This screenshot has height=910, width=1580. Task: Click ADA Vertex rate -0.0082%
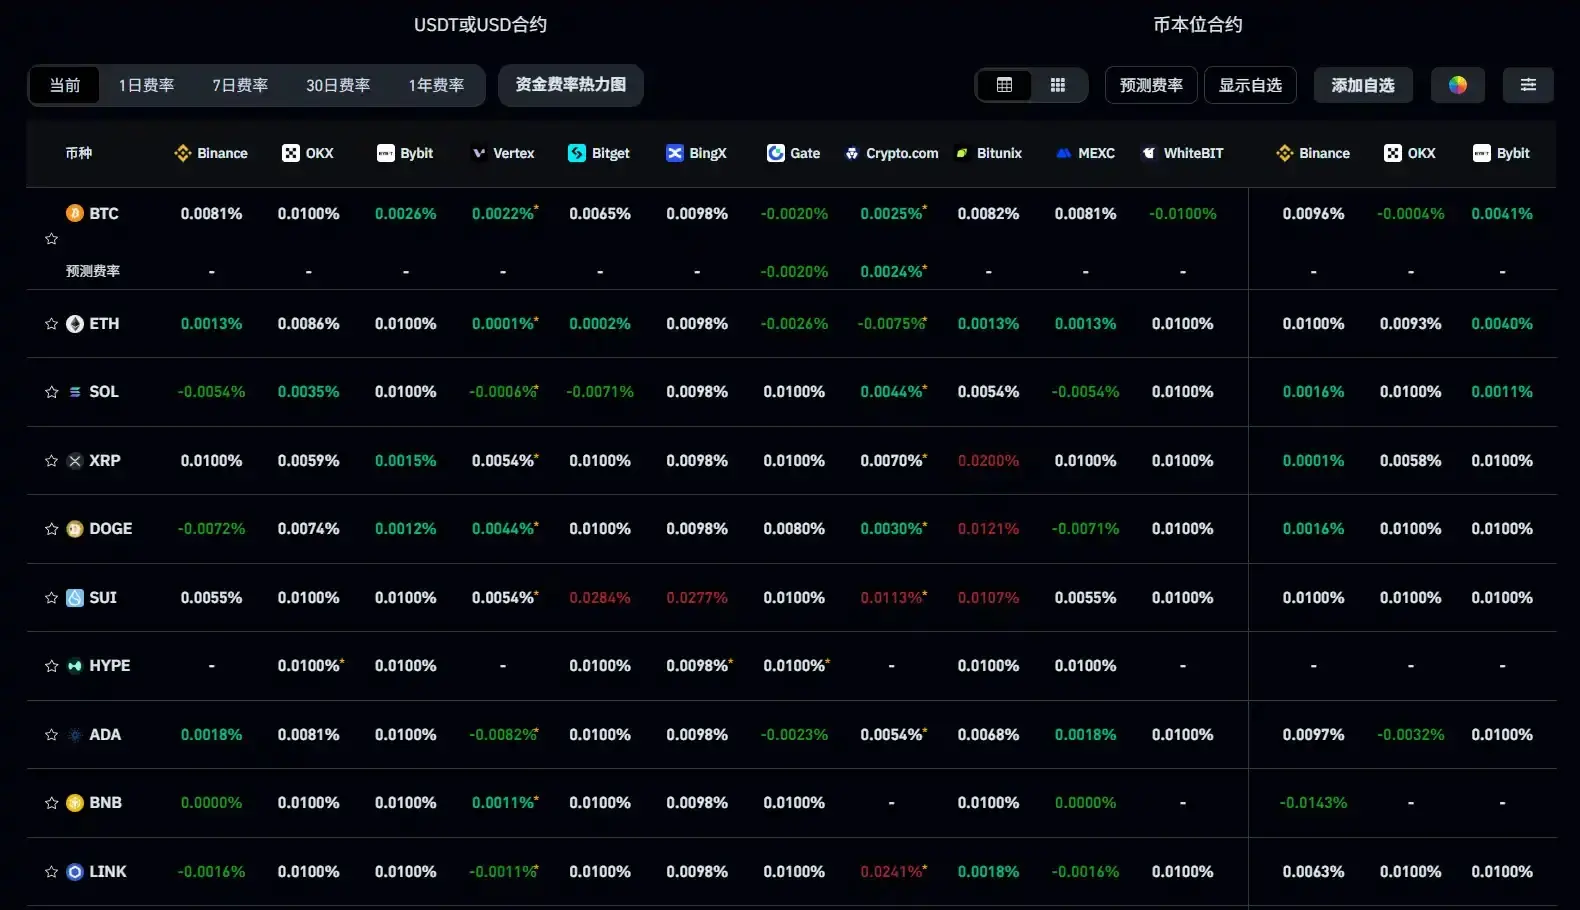(504, 735)
